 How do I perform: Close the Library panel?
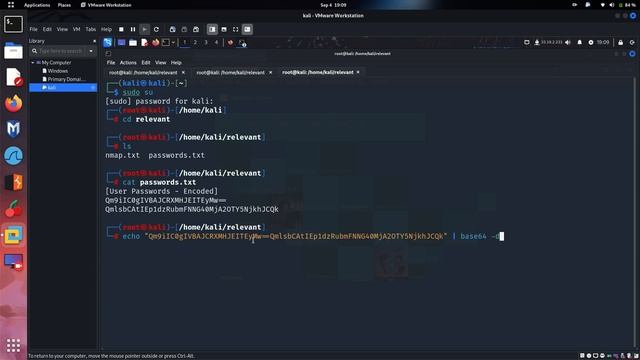pyautogui.click(x=94, y=41)
